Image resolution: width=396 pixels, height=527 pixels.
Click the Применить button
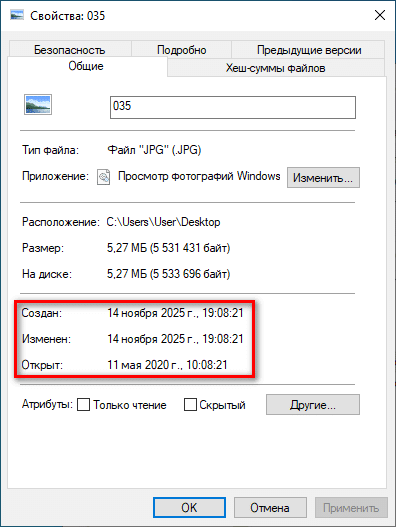point(351,508)
